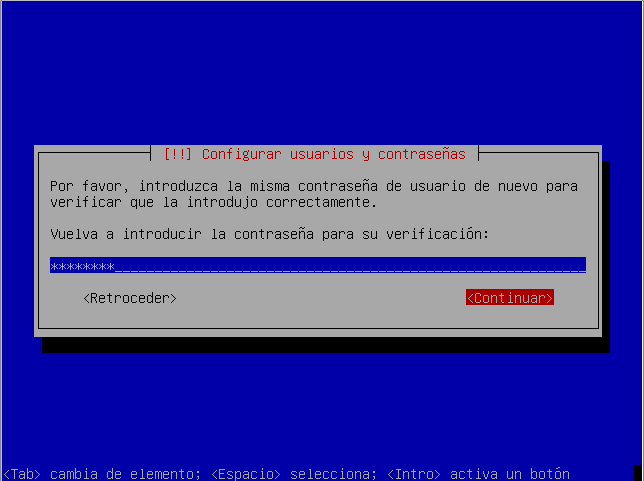
Task: Focus the password verification input field
Action: (x=318, y=265)
